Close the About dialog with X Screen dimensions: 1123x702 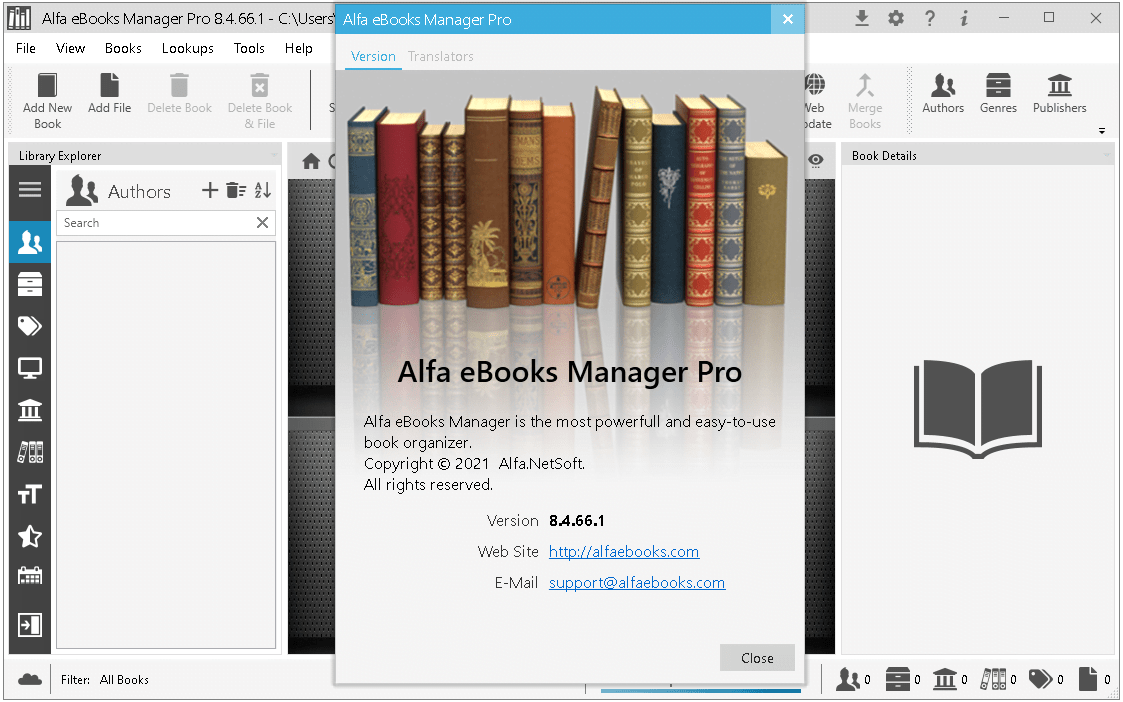[x=788, y=19]
